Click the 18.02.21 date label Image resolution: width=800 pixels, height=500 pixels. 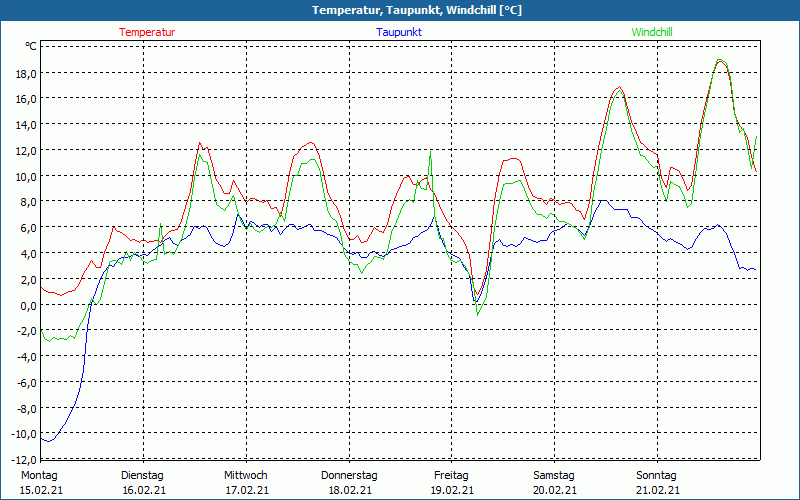348,490
